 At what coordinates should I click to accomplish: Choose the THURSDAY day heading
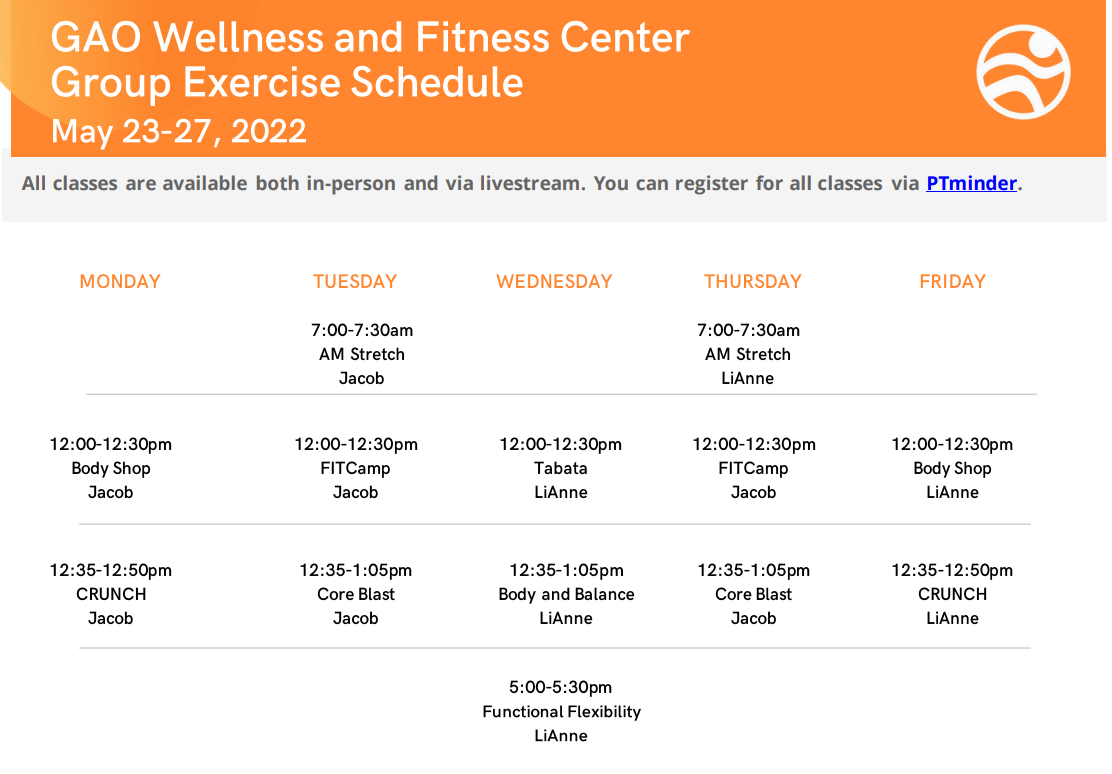(753, 282)
